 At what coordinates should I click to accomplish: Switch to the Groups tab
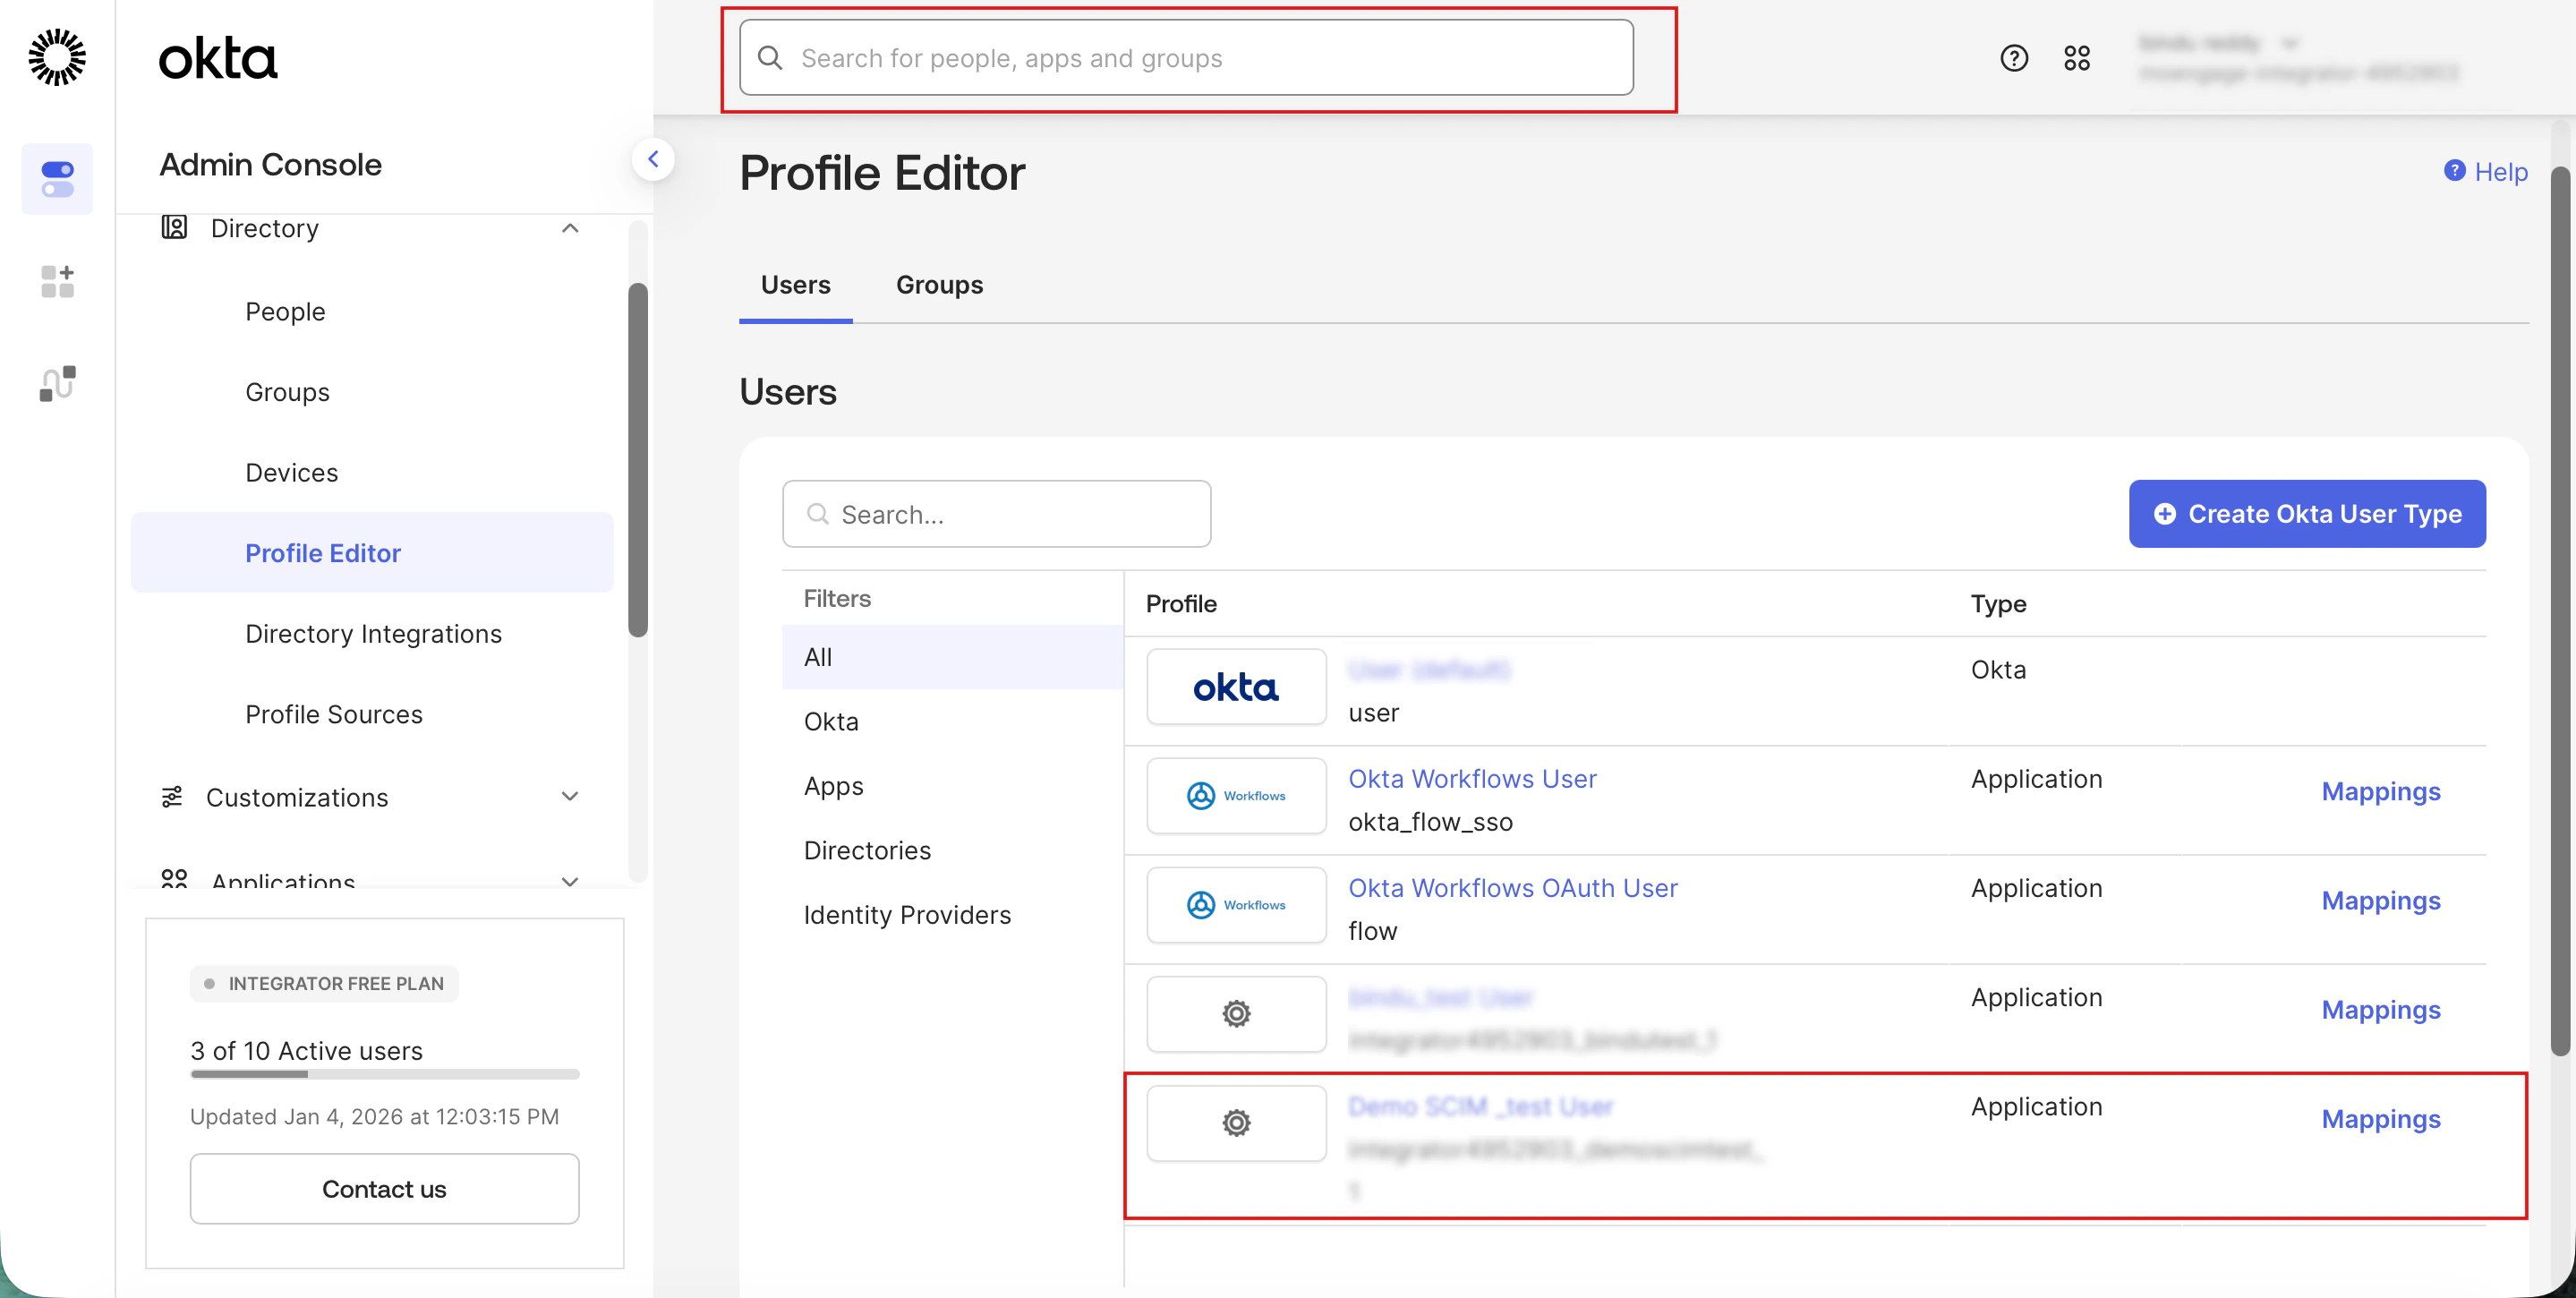pyautogui.click(x=938, y=285)
